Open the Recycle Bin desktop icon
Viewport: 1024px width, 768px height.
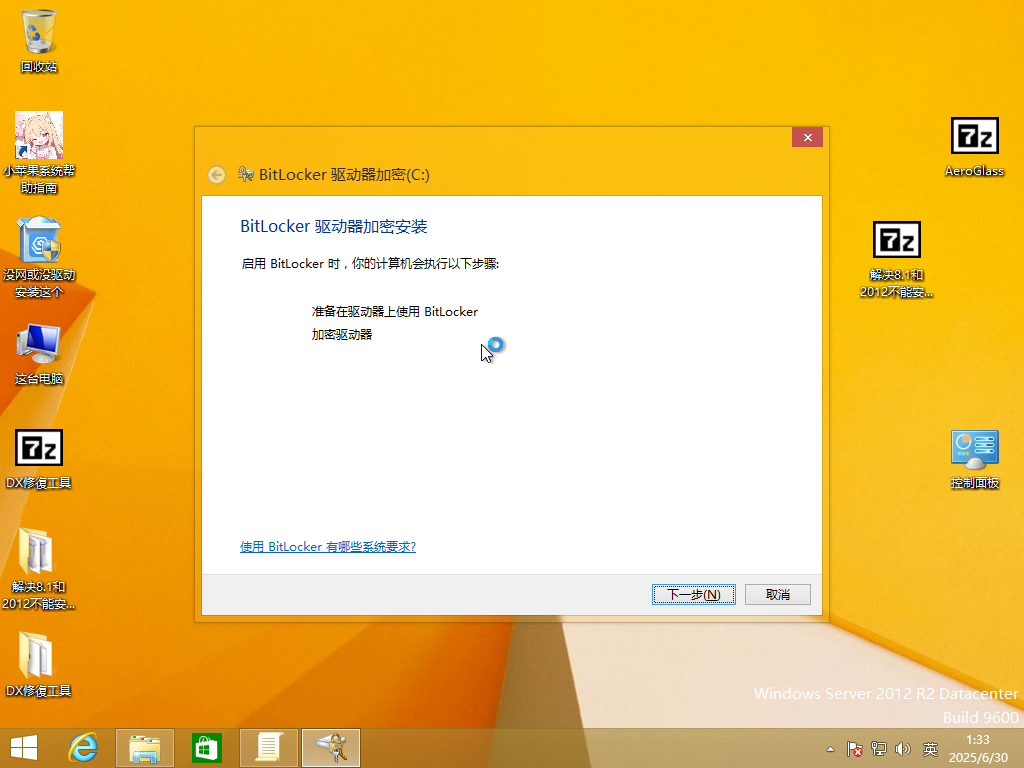[x=39, y=40]
